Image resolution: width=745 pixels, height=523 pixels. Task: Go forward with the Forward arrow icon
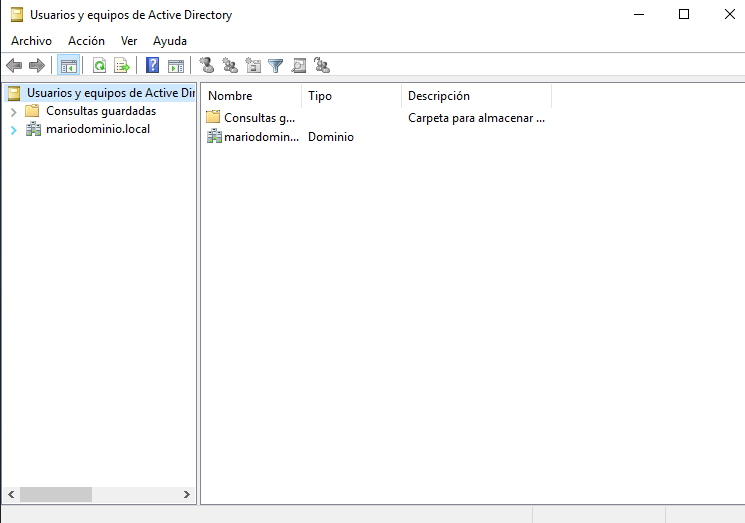tap(37, 65)
